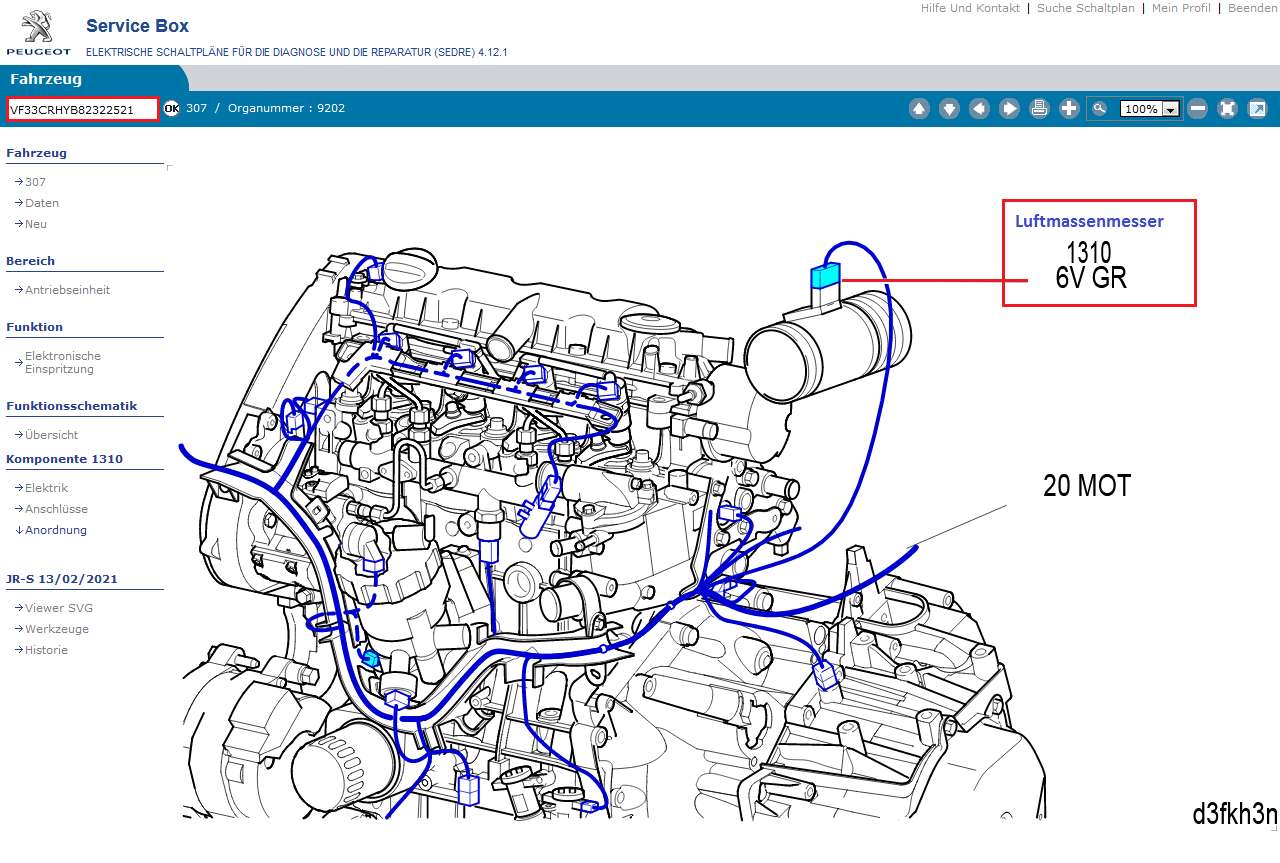Open the 100% zoom level dropdown
Image resolution: width=1280 pixels, height=863 pixels.
click(1169, 109)
